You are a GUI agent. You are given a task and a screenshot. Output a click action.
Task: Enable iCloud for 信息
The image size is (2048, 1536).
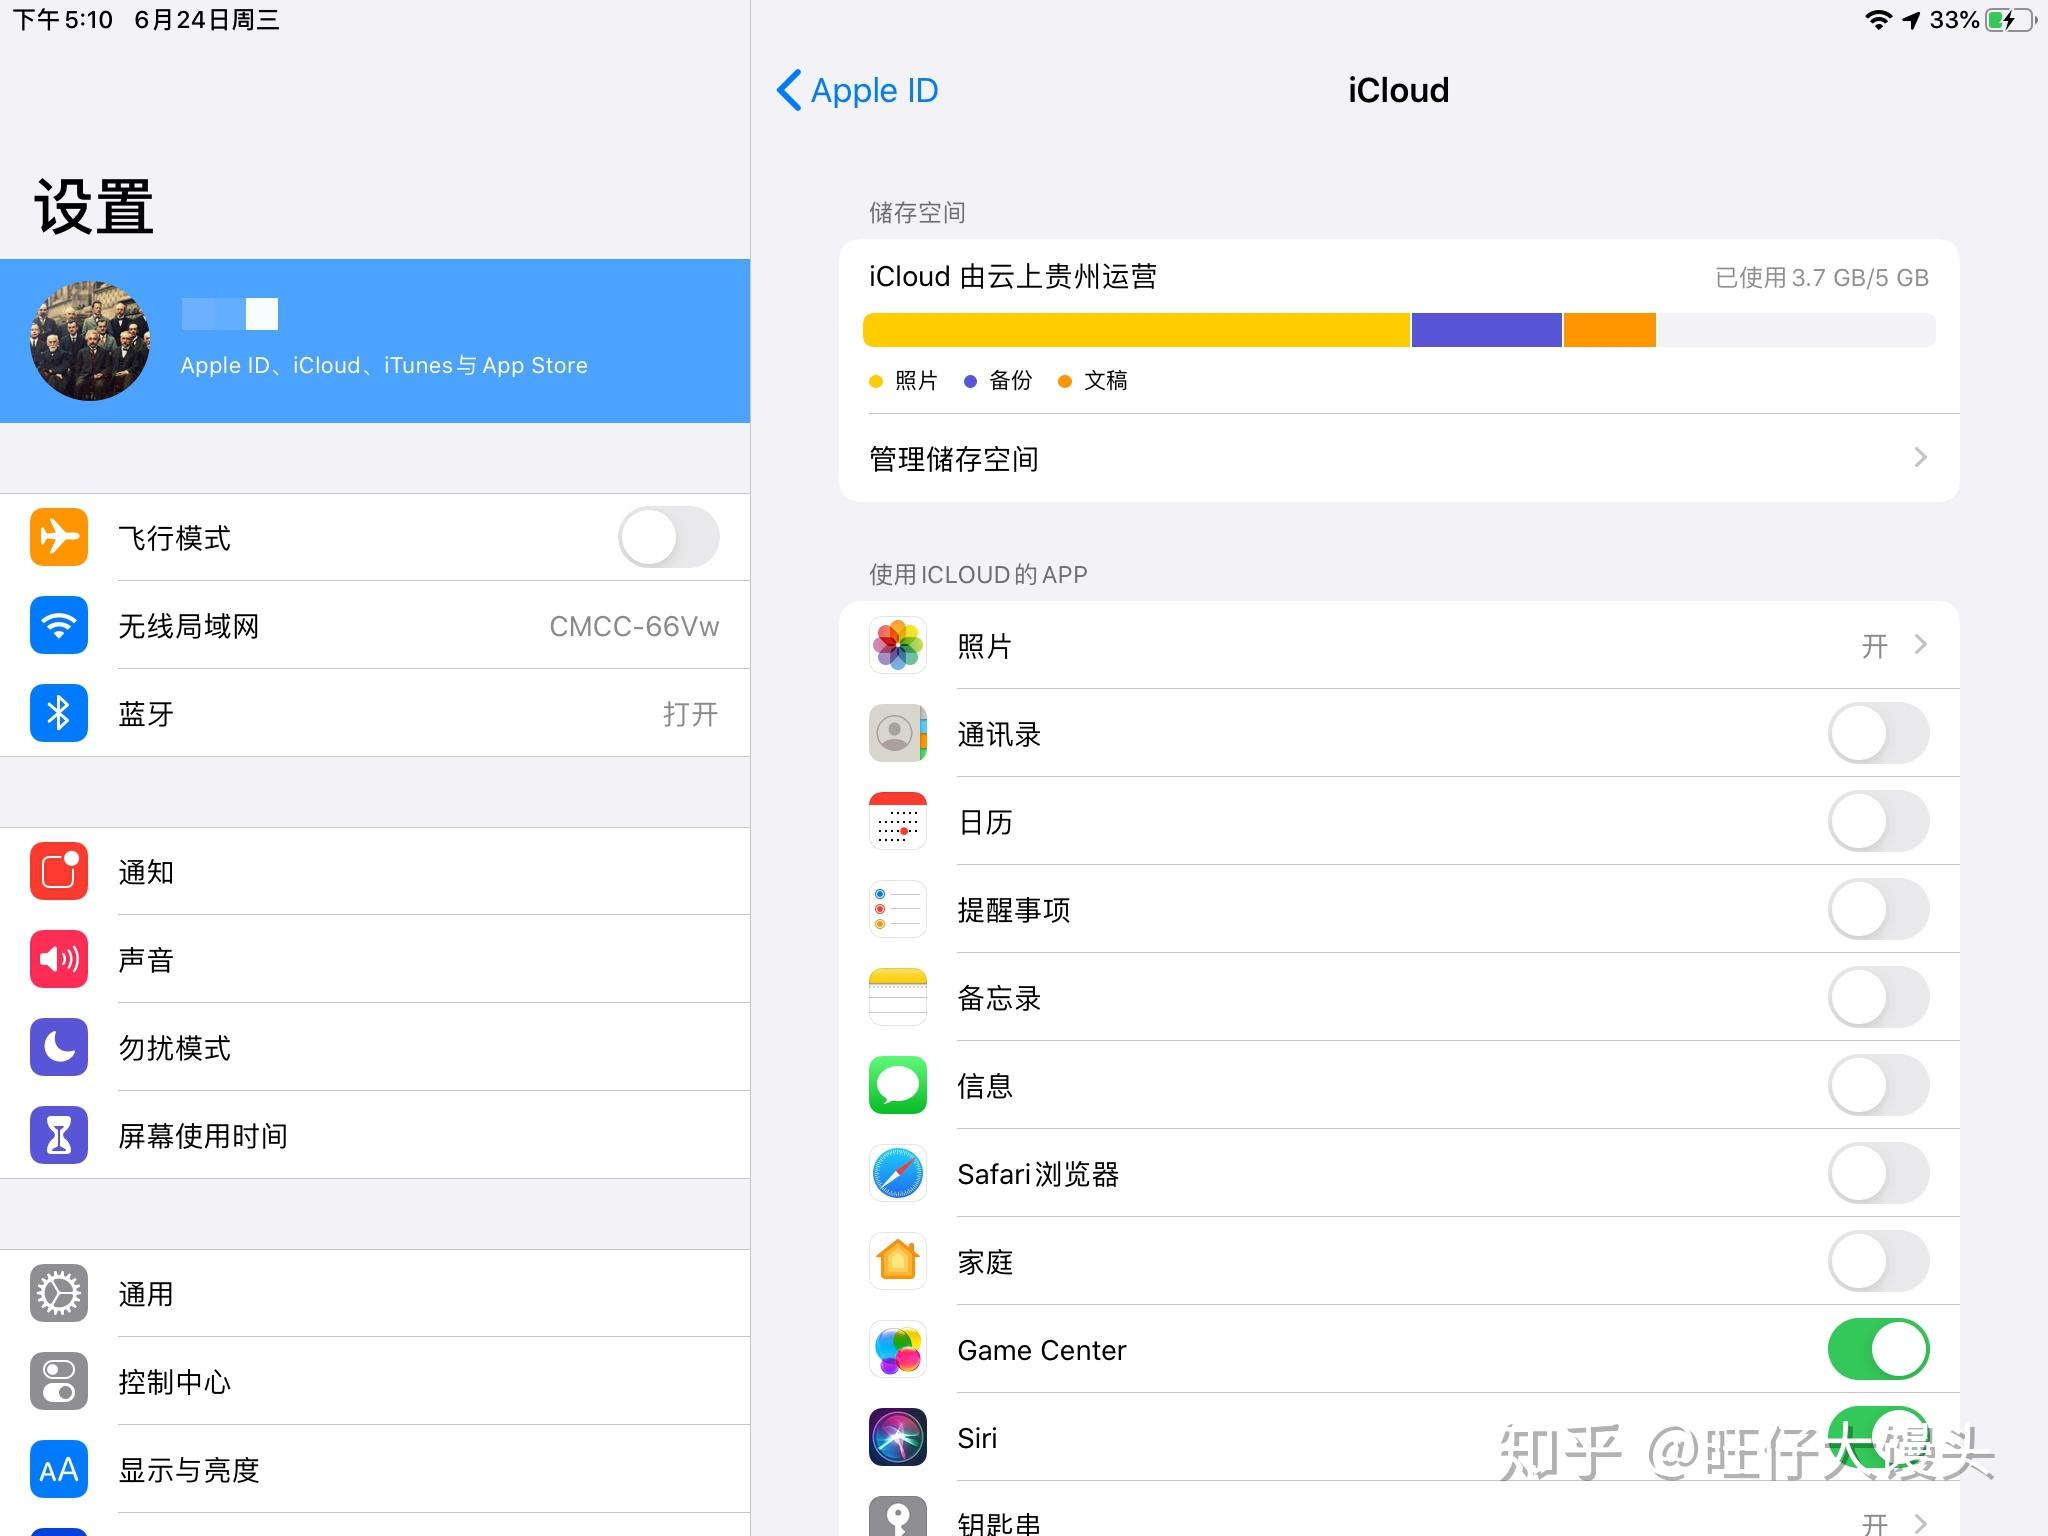[x=1879, y=1085]
